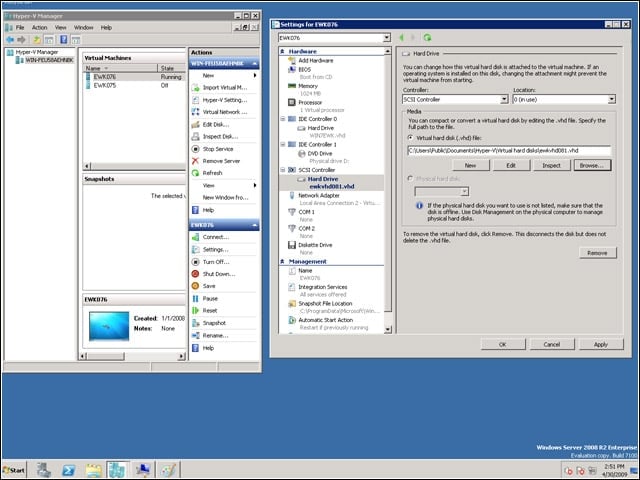Click the Import Virtual Machine icon

(x=196, y=87)
